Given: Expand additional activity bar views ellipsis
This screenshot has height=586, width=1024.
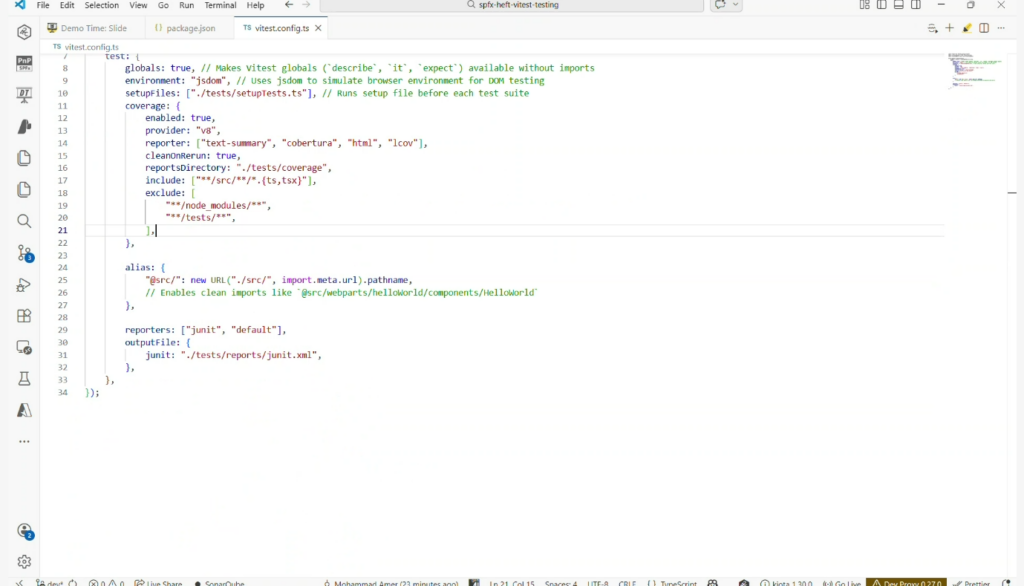Looking at the screenshot, I should click(24, 441).
